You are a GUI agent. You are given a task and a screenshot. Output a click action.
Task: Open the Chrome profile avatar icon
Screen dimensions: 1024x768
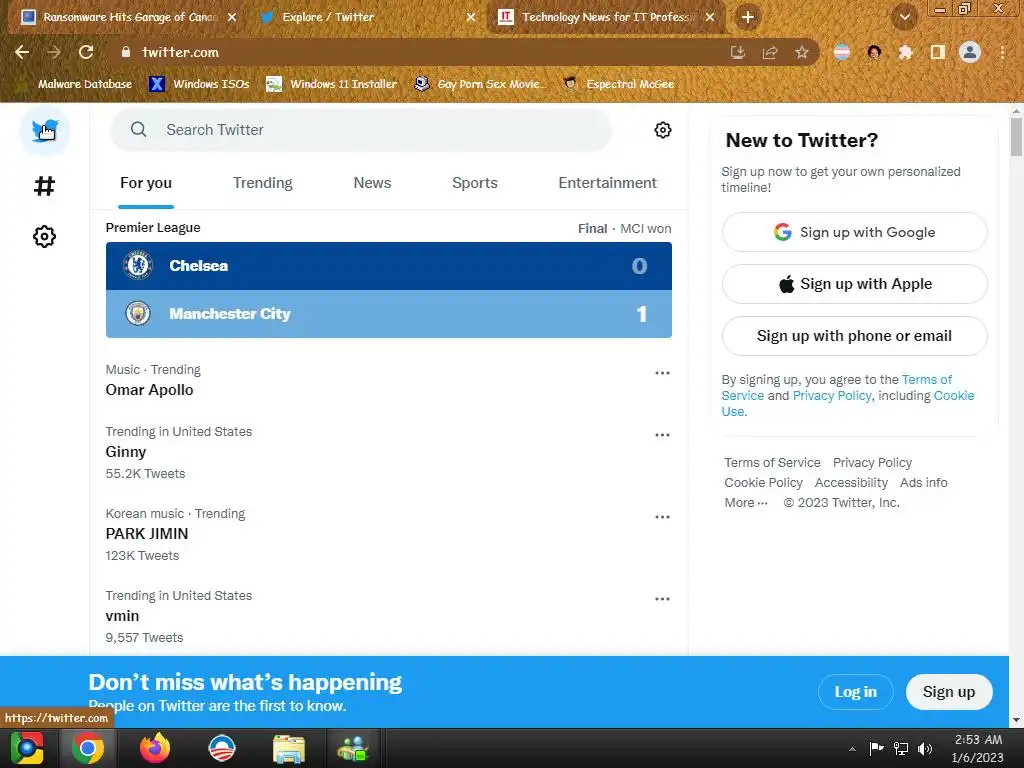[x=970, y=52]
